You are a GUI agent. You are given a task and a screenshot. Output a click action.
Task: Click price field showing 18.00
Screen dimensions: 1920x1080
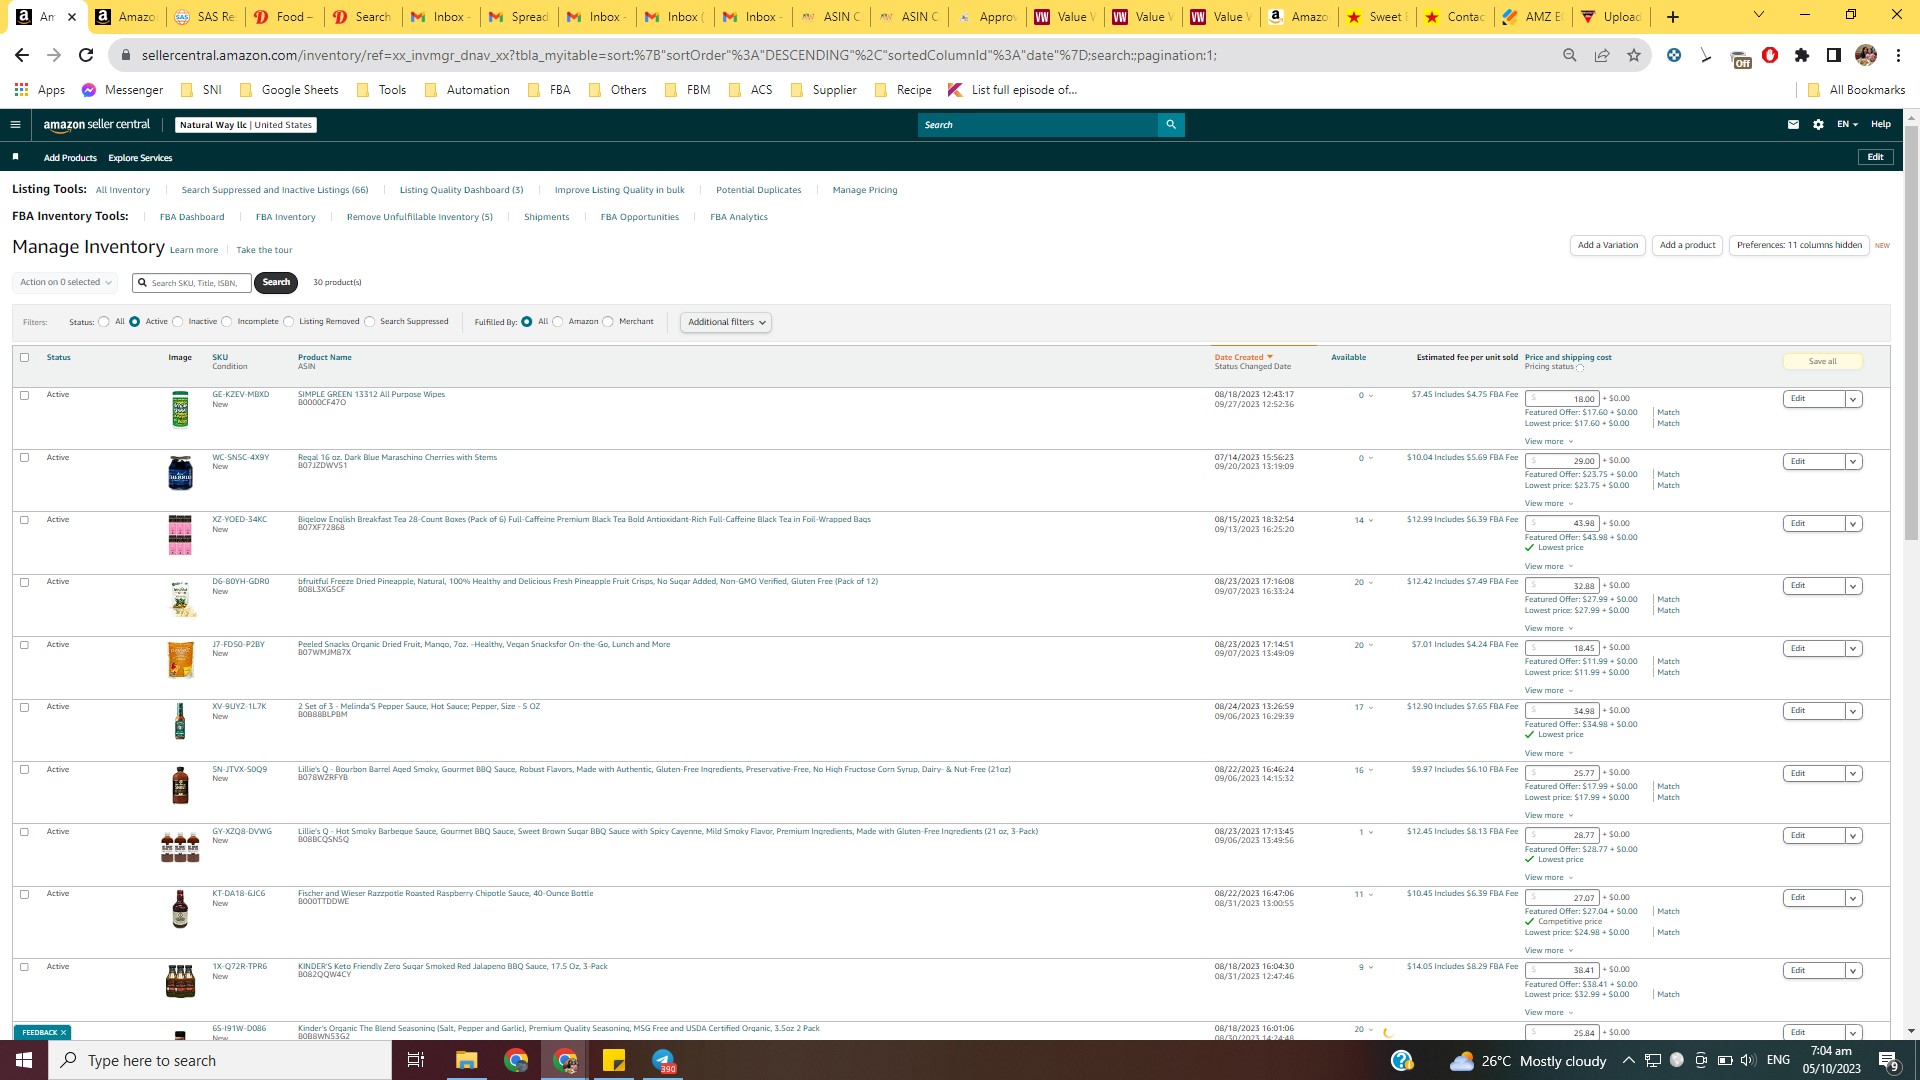tap(1562, 399)
